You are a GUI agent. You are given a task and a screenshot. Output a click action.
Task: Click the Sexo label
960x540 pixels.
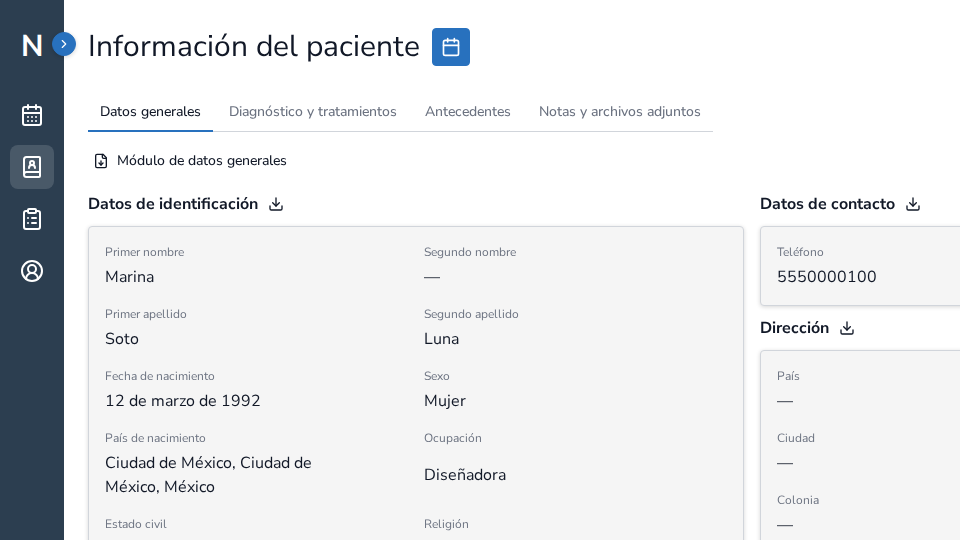(437, 376)
